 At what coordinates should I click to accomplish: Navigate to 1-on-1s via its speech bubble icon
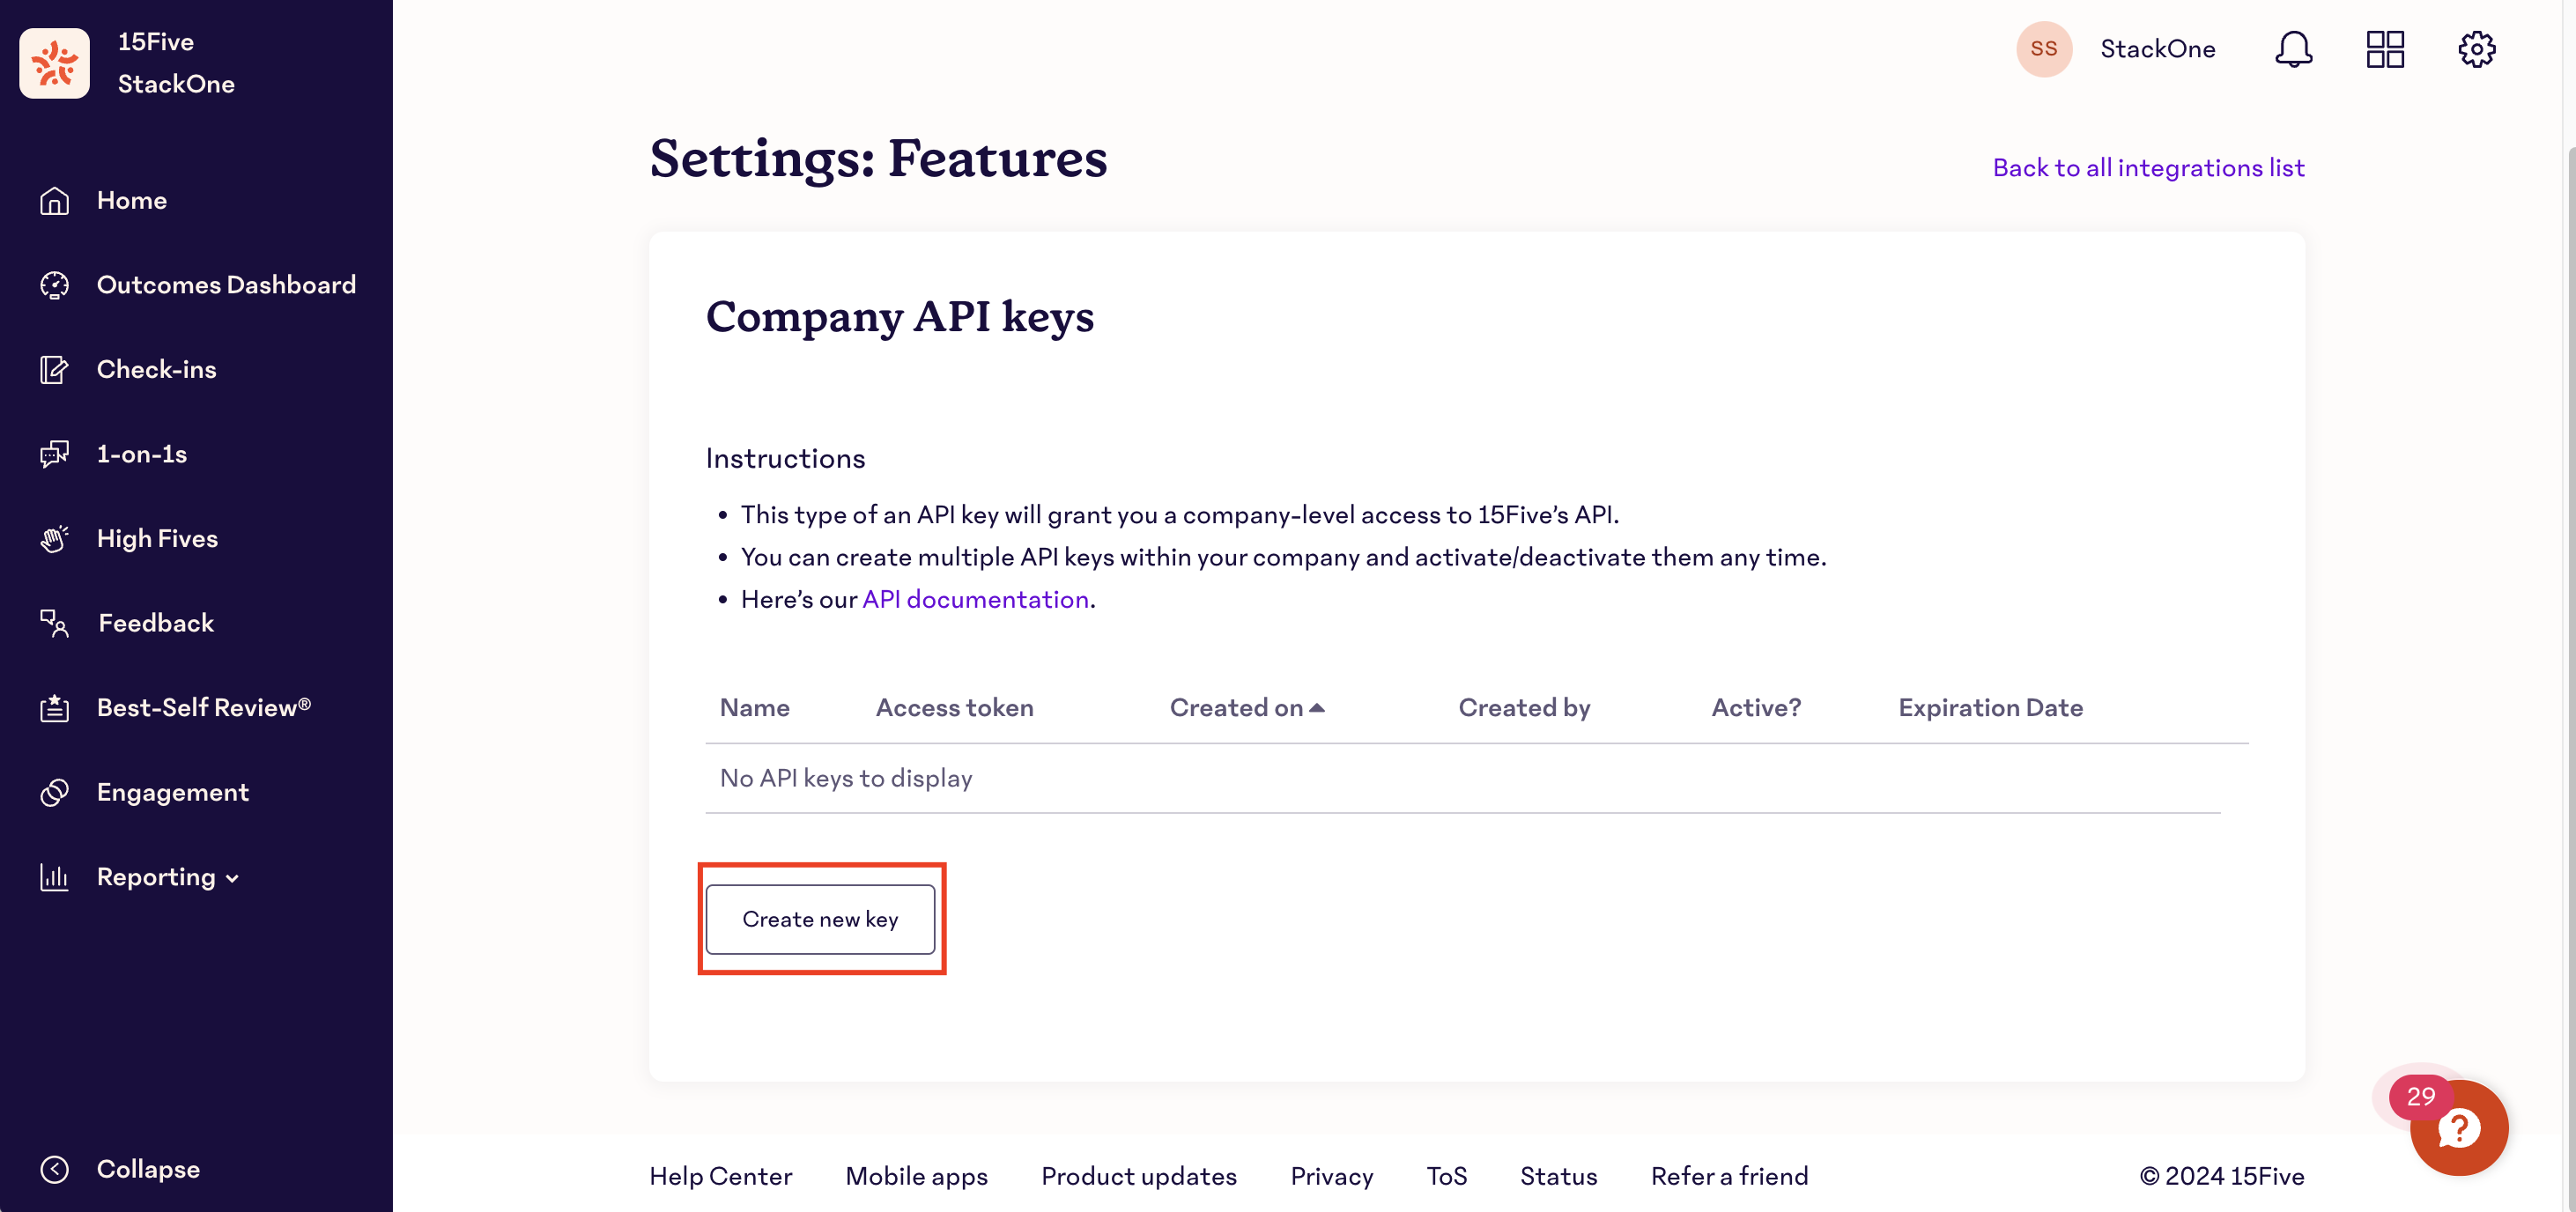pyautogui.click(x=54, y=454)
